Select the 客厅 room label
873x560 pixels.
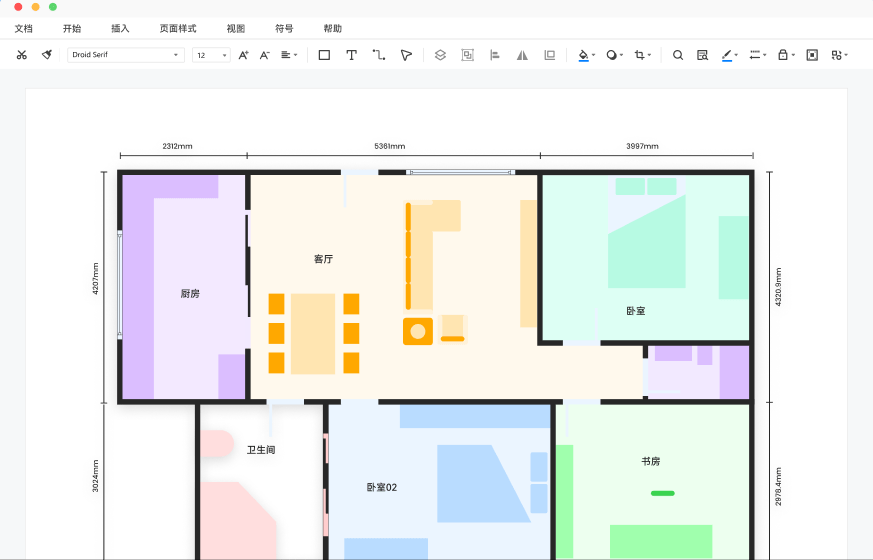[323, 259]
